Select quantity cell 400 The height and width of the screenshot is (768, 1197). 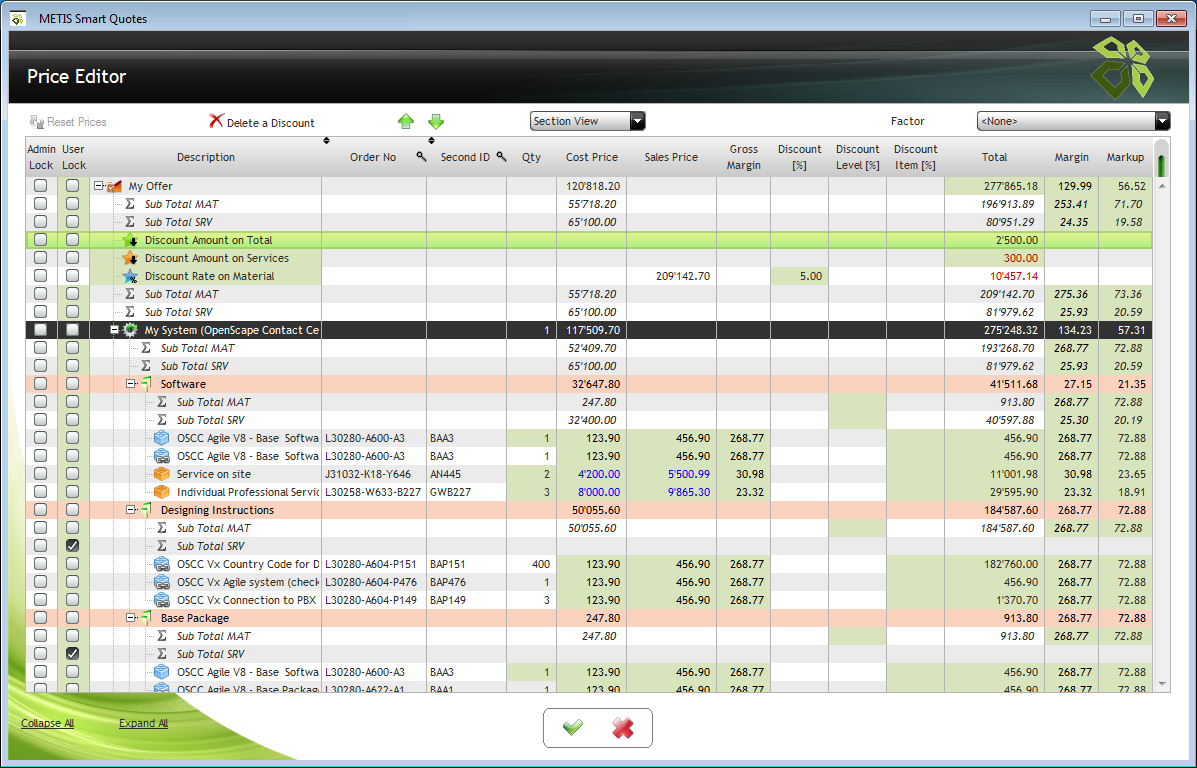point(531,564)
